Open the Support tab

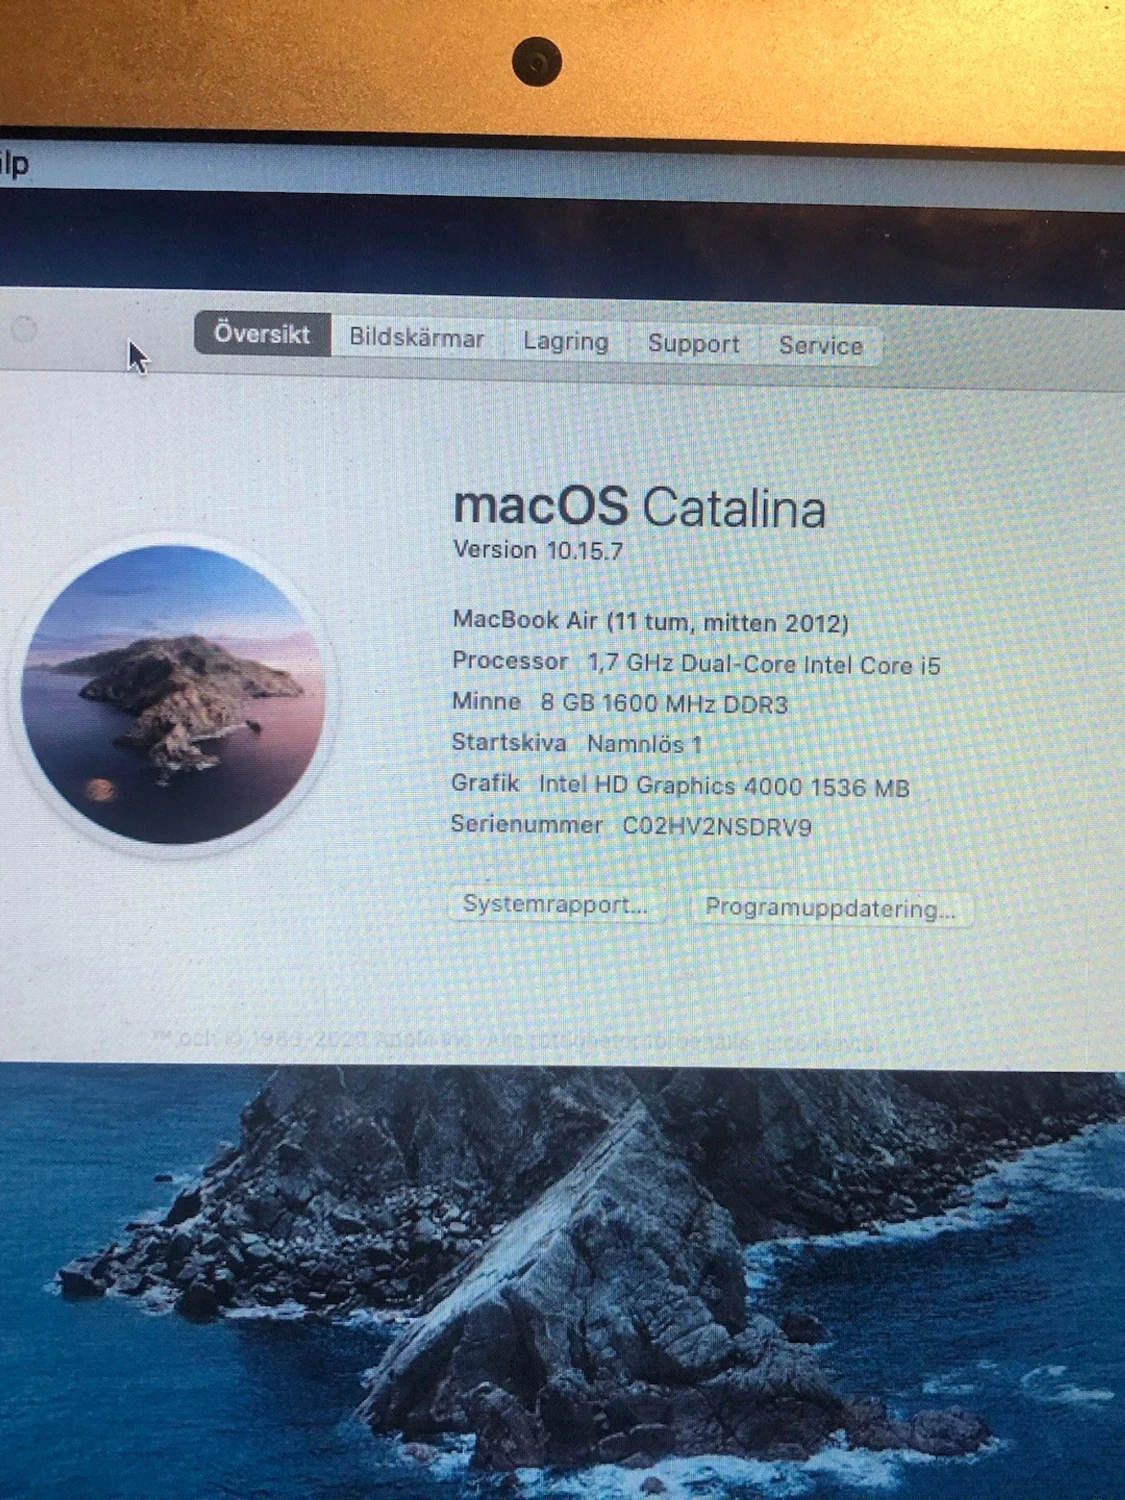(694, 344)
